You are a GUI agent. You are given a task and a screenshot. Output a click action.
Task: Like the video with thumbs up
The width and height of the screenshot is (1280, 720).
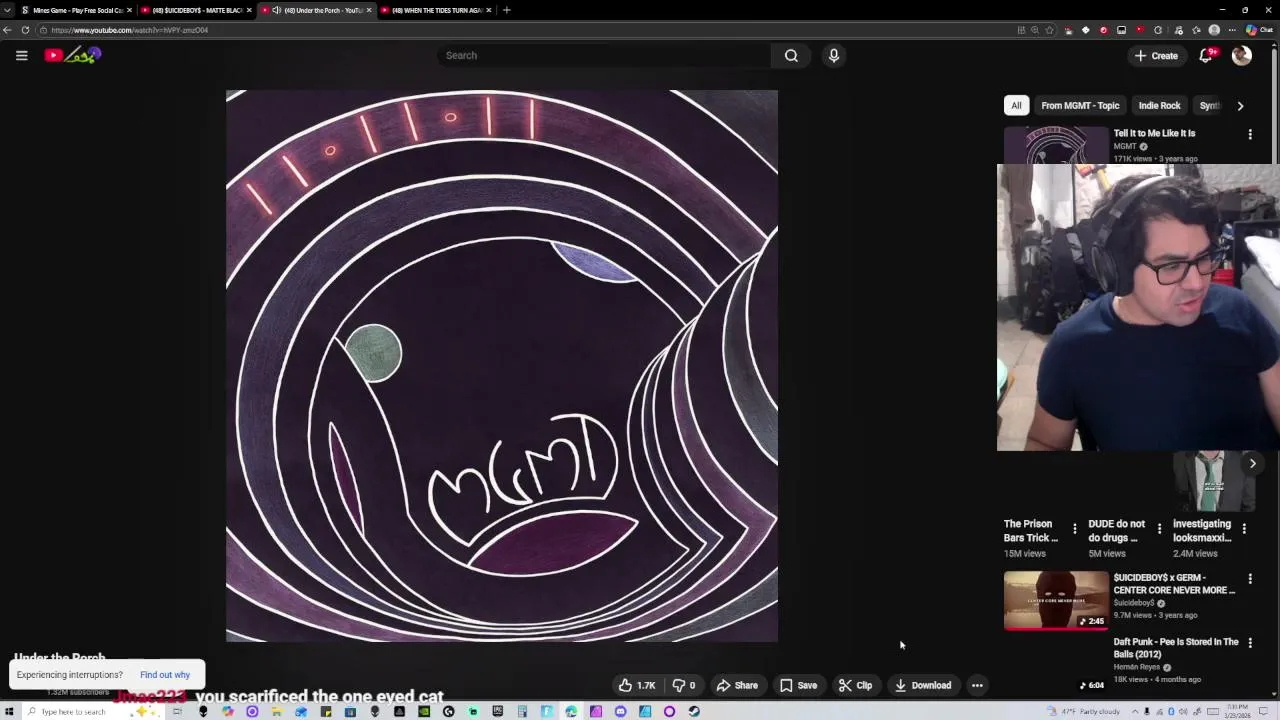point(637,685)
